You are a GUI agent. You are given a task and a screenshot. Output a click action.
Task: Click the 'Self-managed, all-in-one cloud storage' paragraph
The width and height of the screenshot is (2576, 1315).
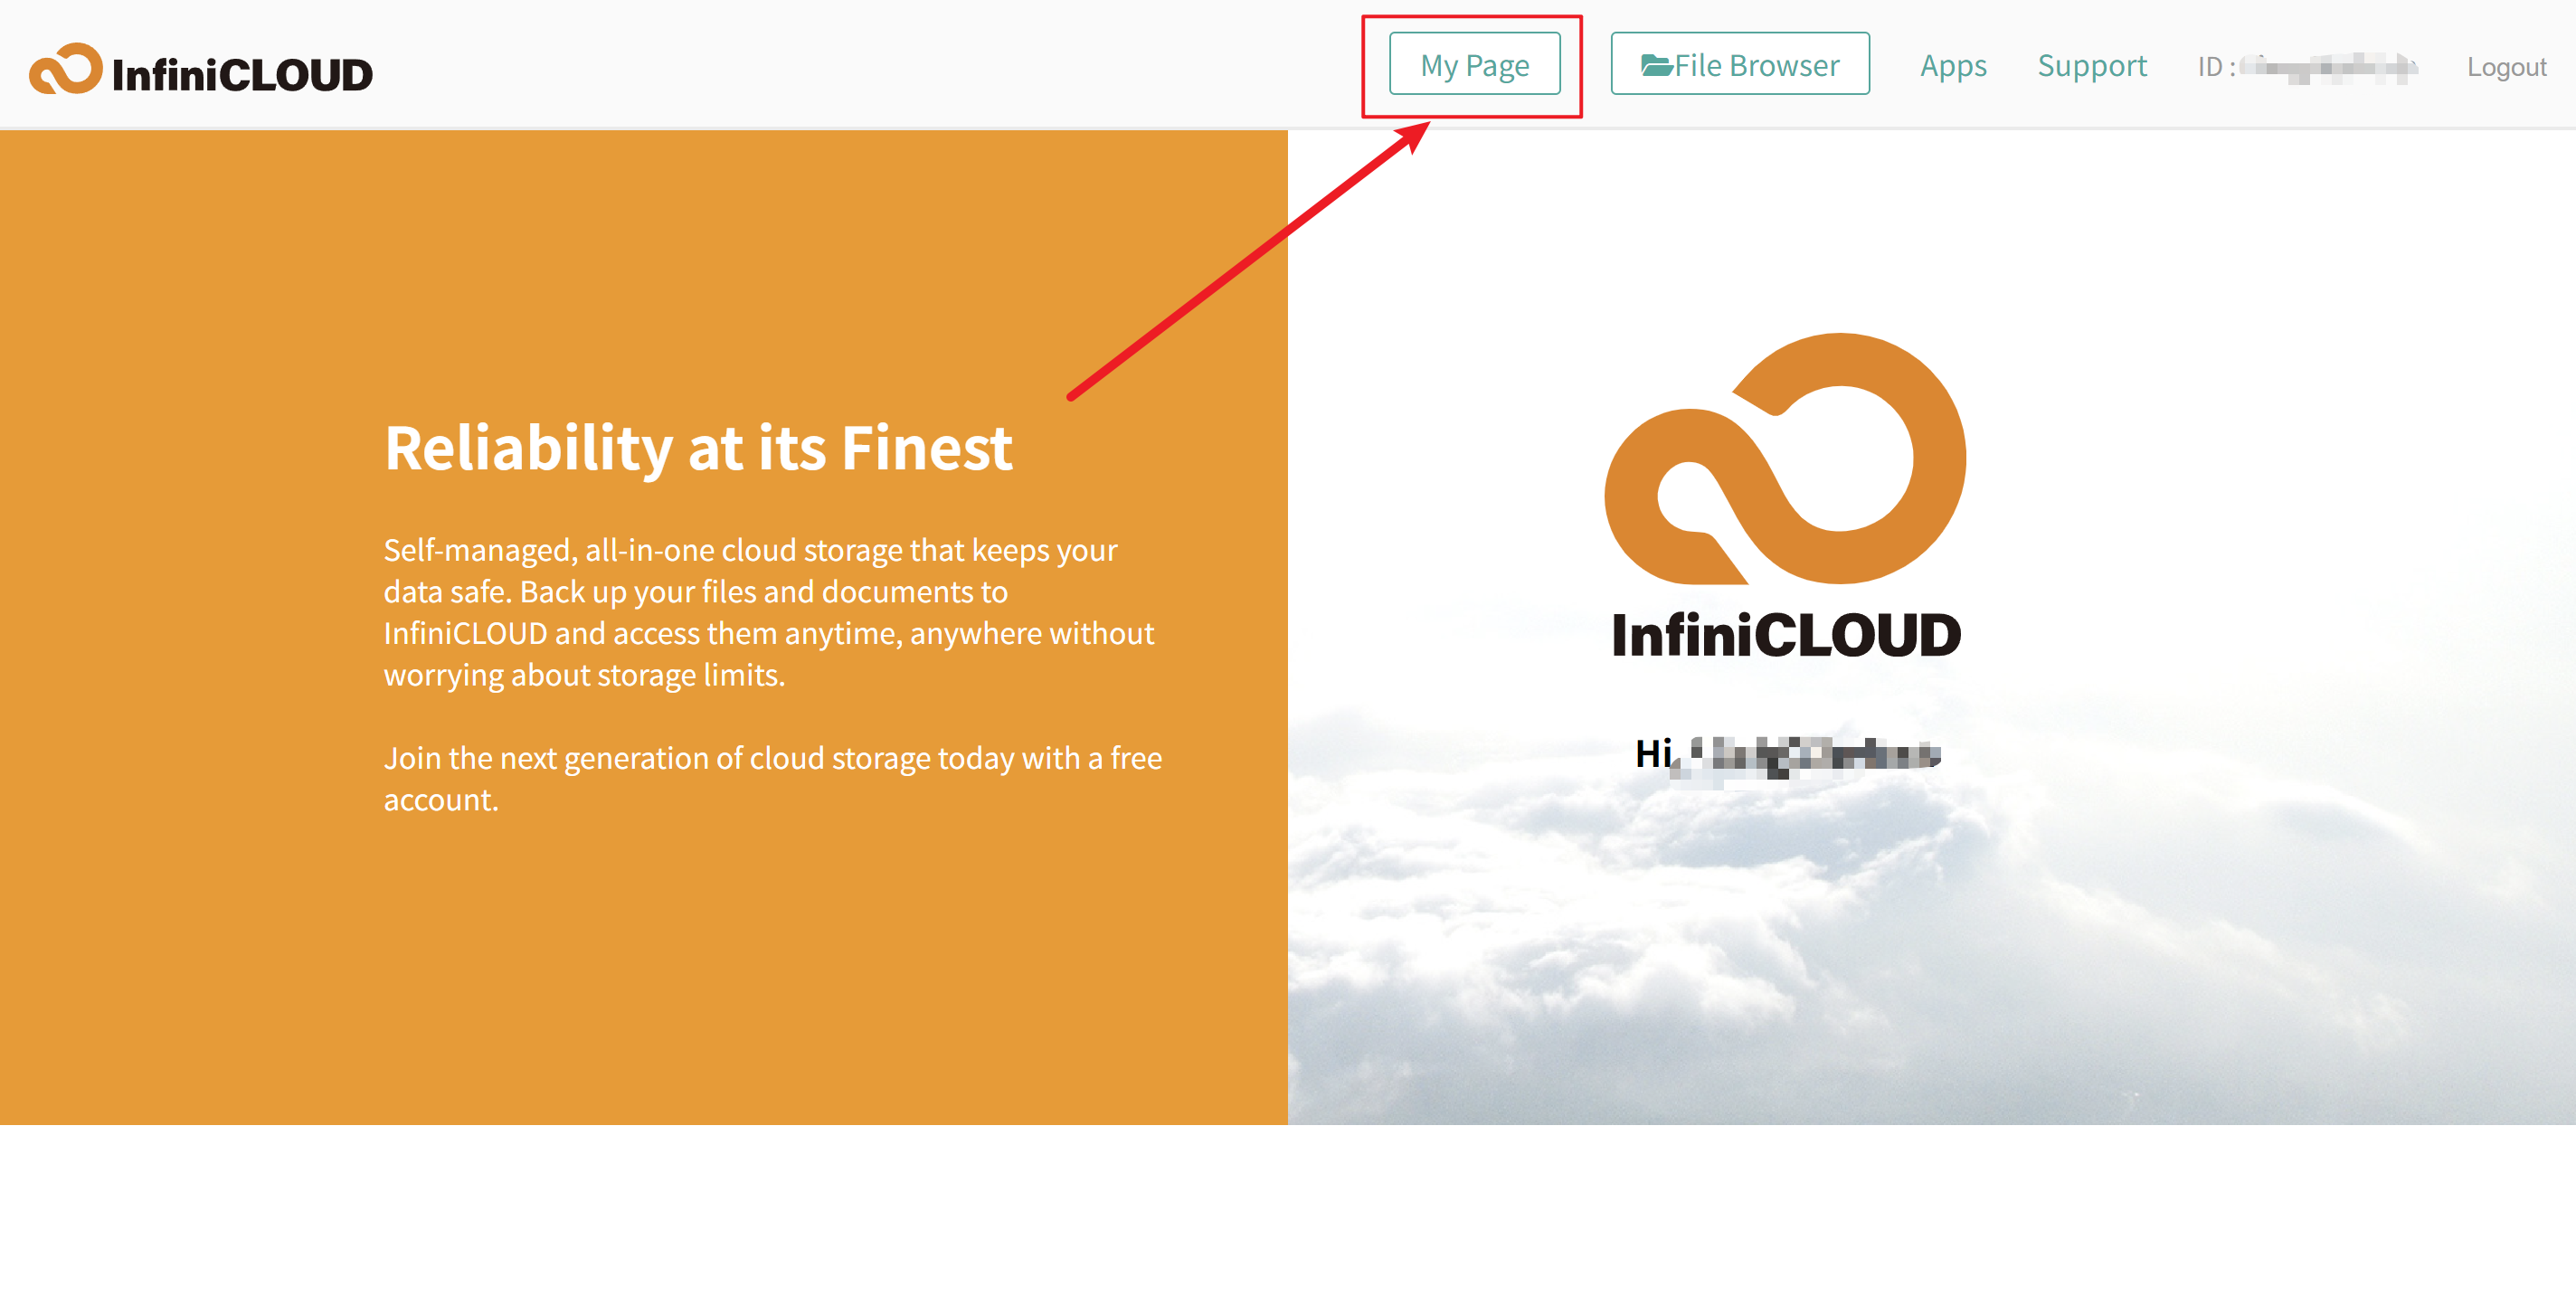click(x=769, y=612)
